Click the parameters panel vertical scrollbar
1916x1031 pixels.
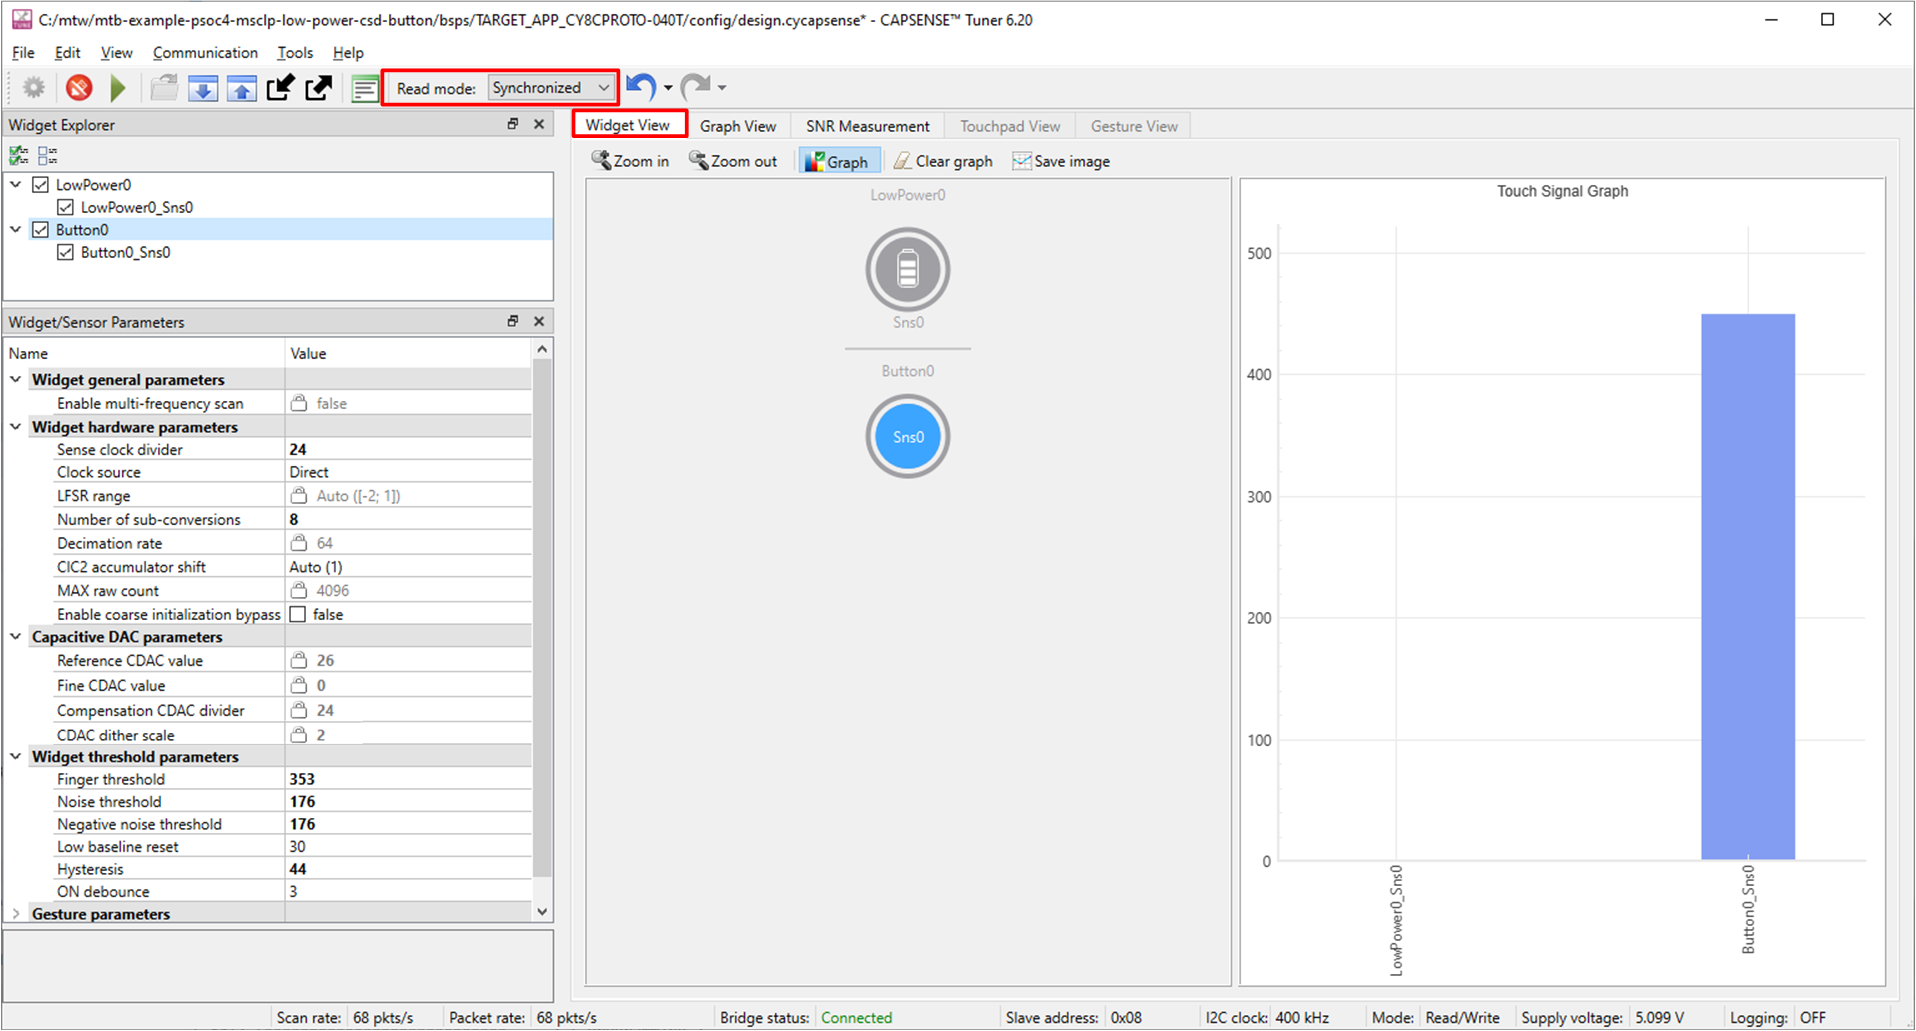pos(542,617)
